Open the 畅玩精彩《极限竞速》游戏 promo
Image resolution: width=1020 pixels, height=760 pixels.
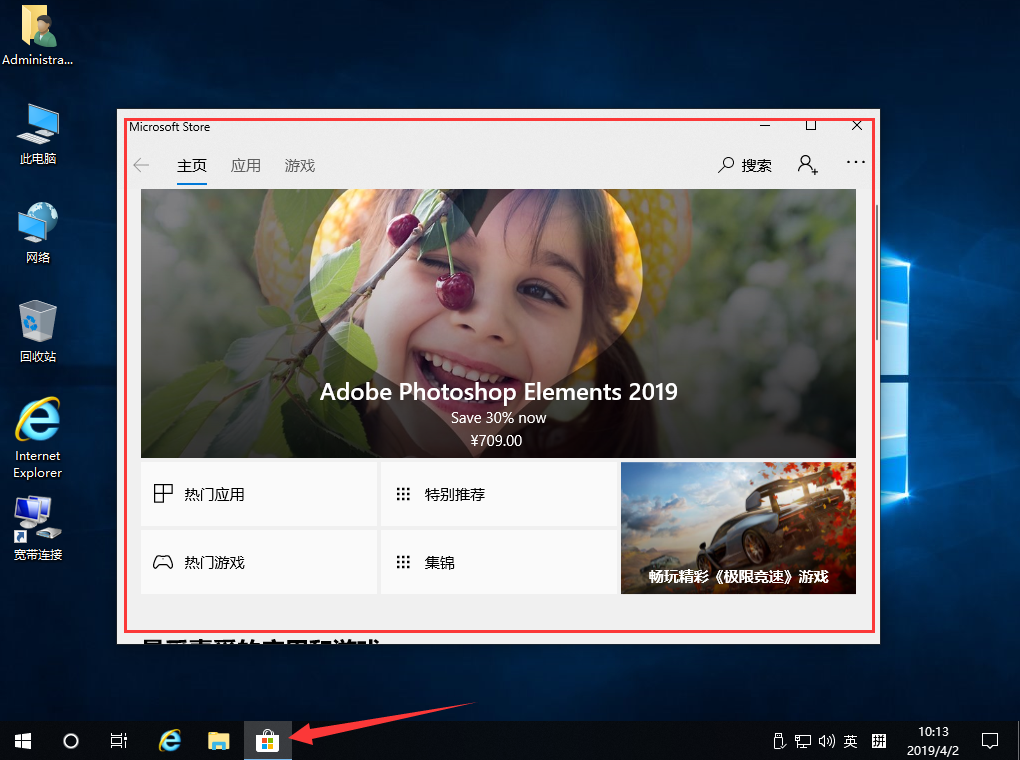(738, 528)
